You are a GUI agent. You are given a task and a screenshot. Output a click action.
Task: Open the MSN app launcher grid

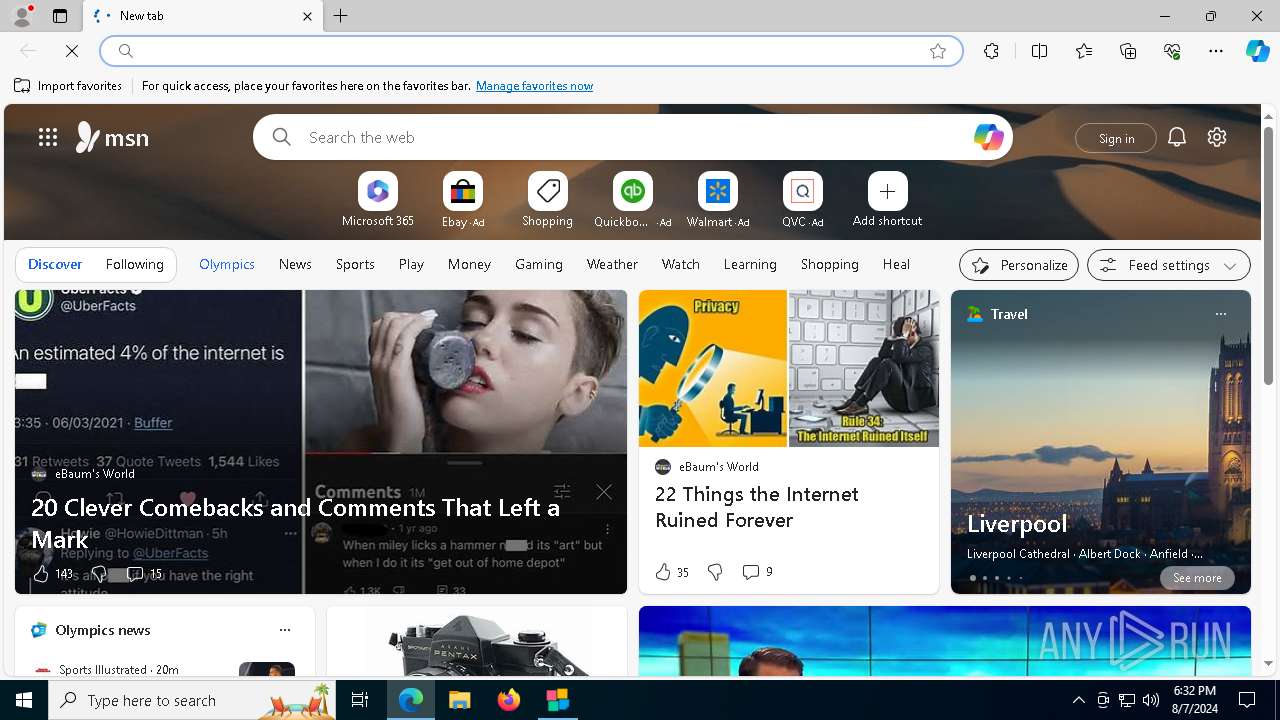[48, 137]
